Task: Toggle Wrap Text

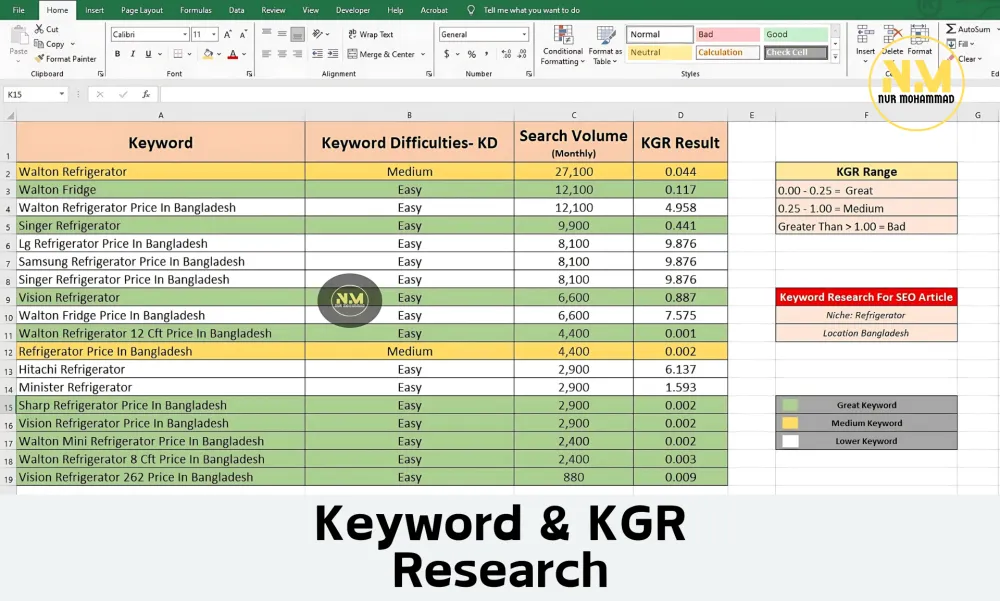Action: pyautogui.click(x=371, y=34)
